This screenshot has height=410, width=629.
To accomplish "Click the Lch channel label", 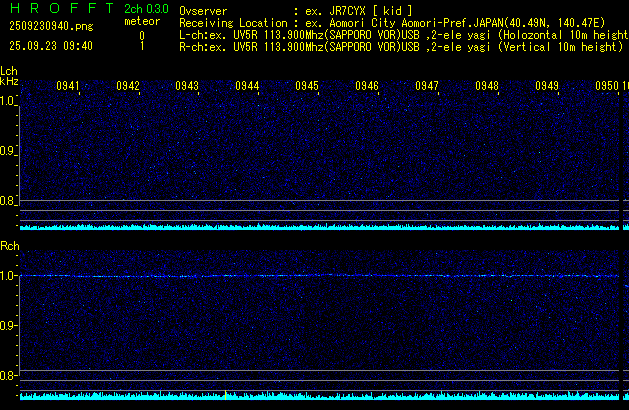I will [x=9, y=71].
